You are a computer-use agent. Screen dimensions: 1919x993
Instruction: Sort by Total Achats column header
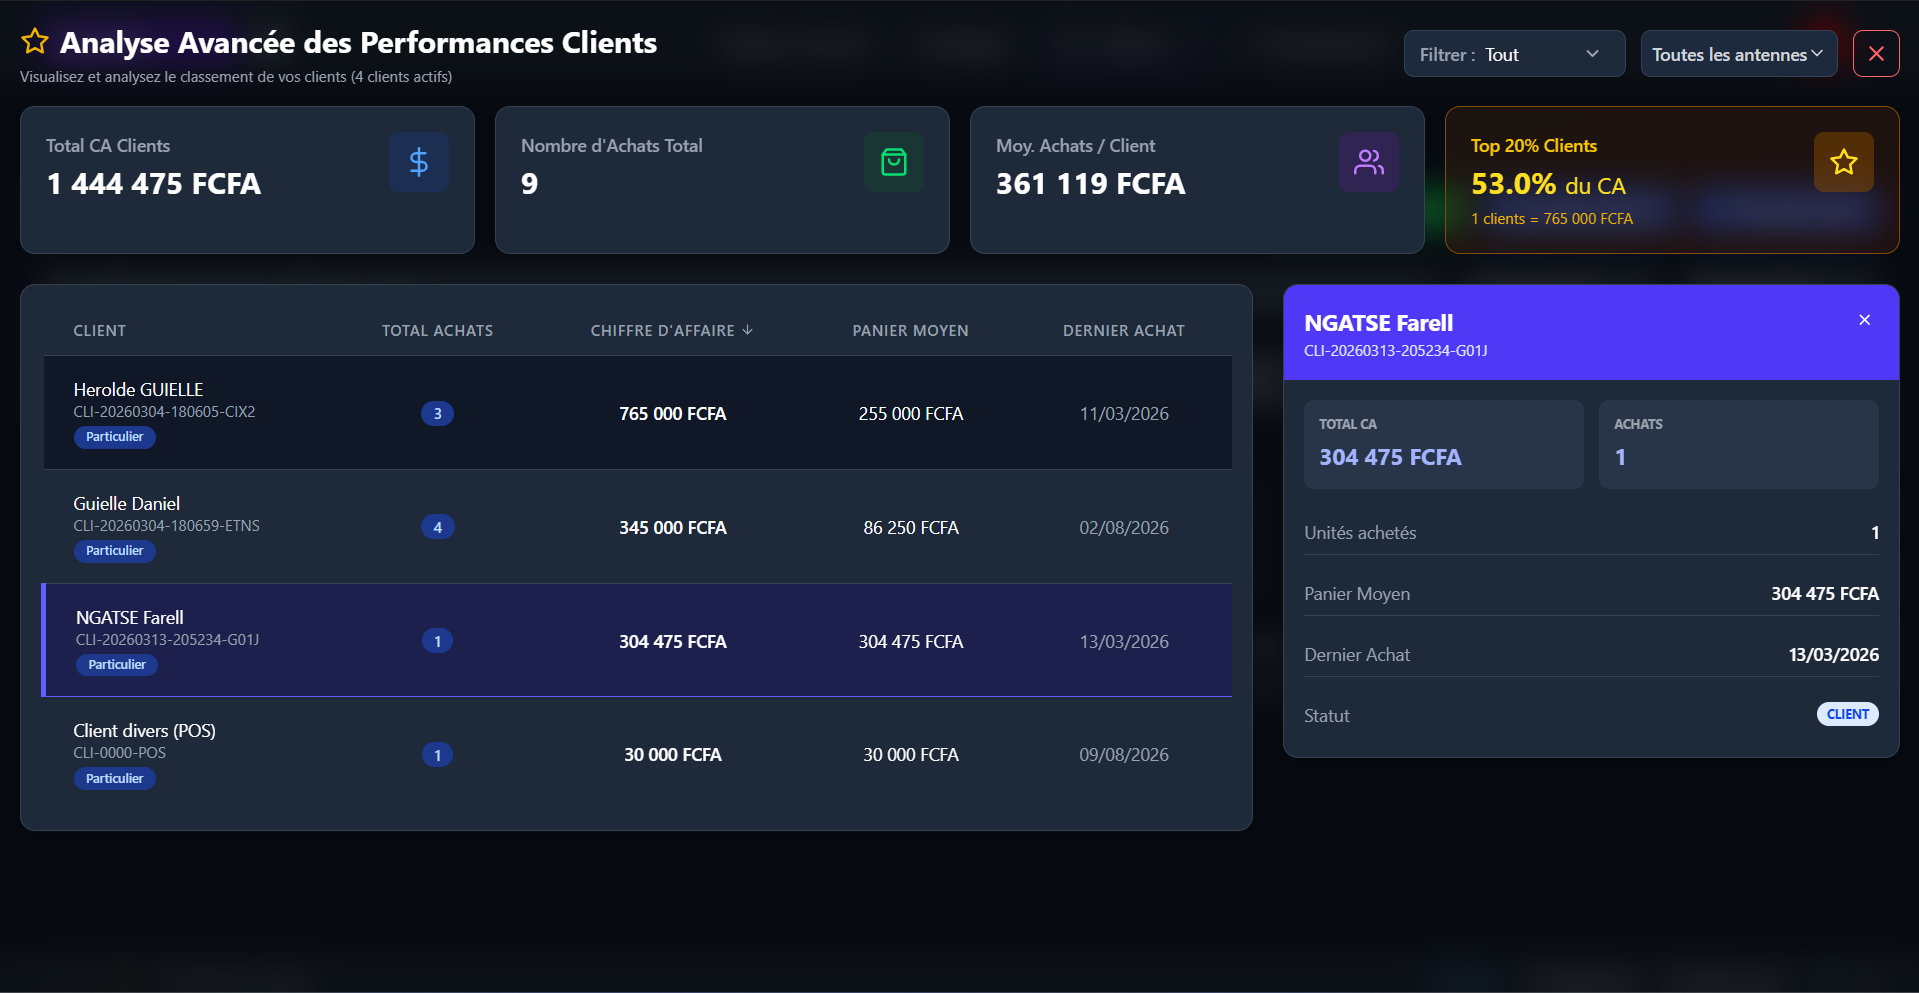(437, 331)
